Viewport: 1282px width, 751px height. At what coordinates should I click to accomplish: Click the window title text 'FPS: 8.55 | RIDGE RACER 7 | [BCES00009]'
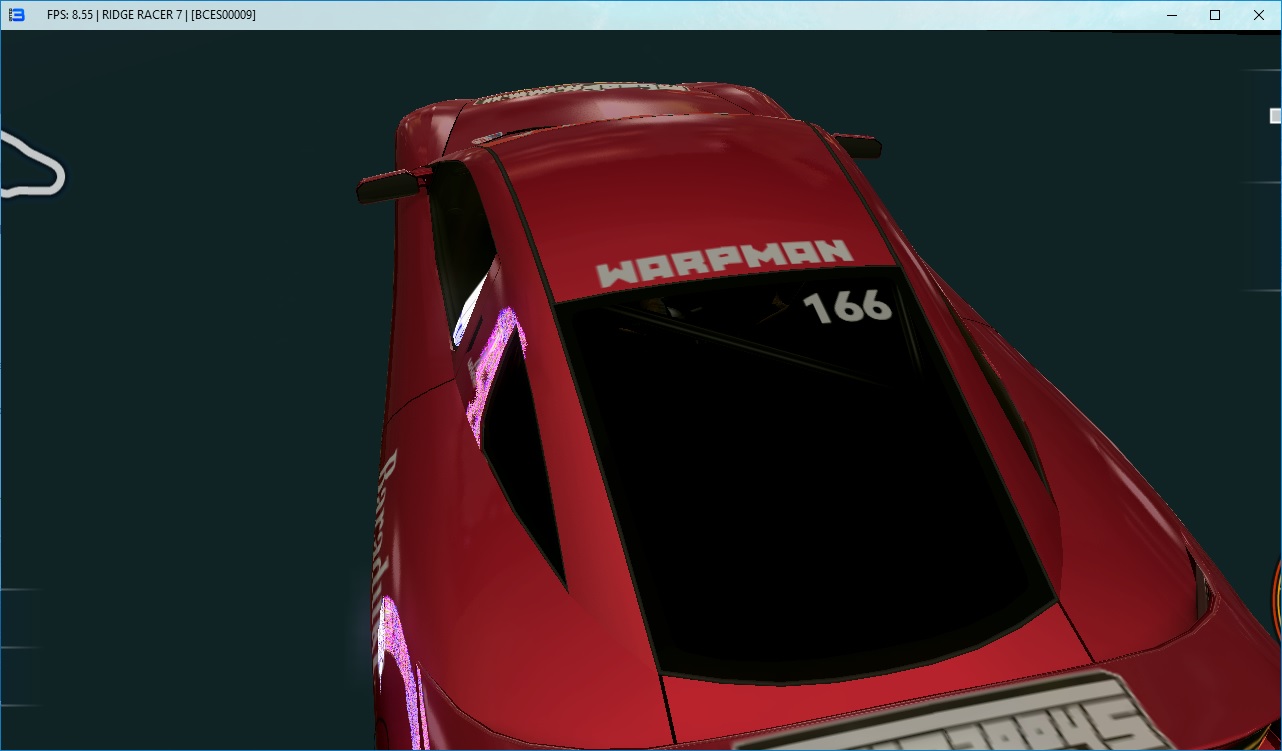(x=151, y=15)
